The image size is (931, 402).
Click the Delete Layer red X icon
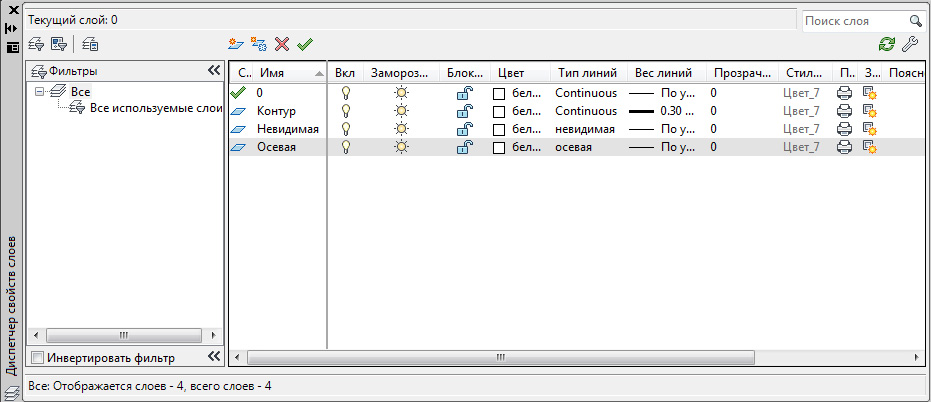click(282, 44)
